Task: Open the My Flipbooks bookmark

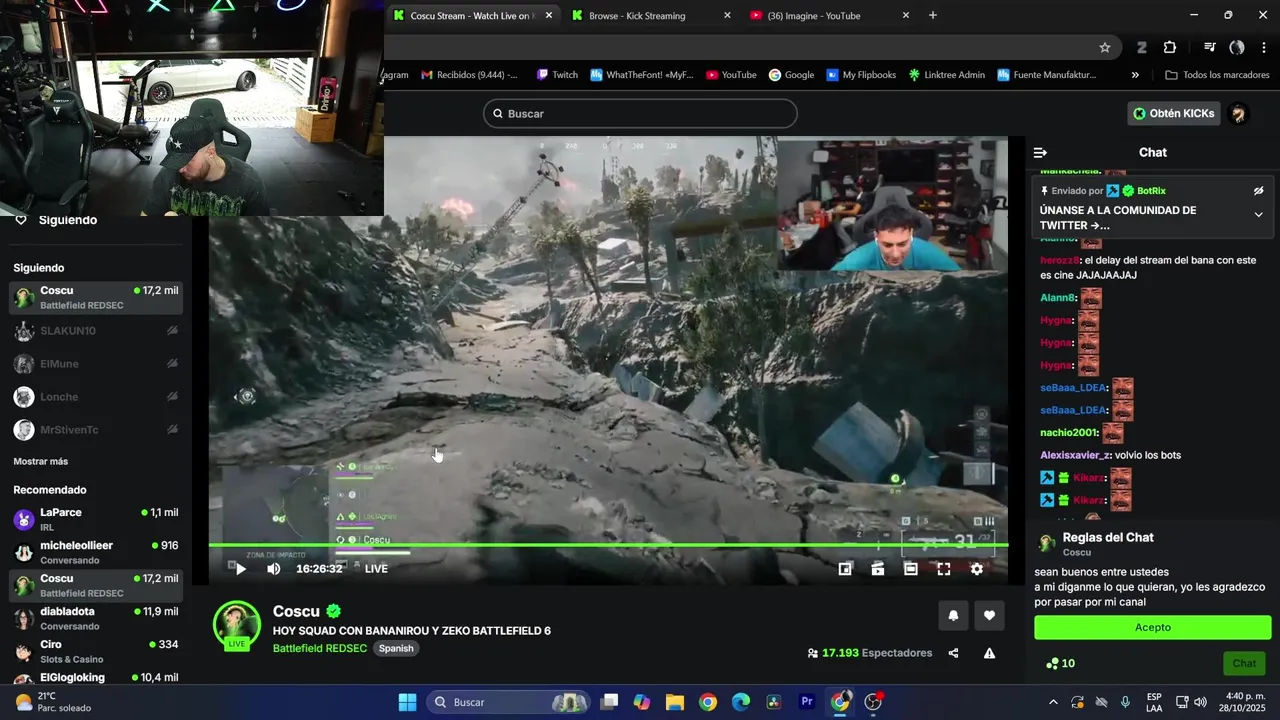Action: [x=861, y=75]
